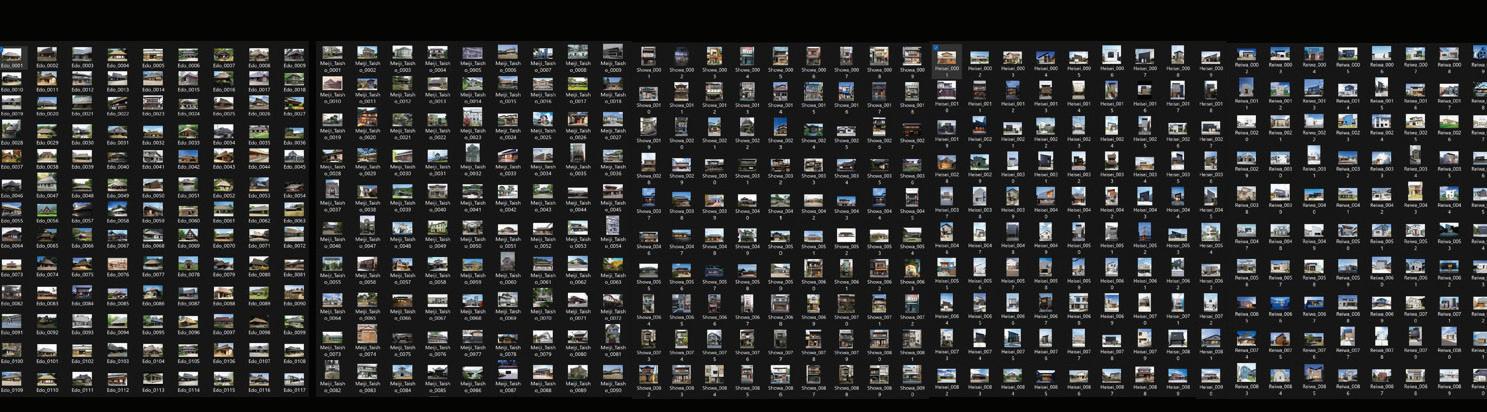Pick the Edo_0013 file thumbnail
The width and height of the screenshot is (1487, 412).
click(118, 79)
